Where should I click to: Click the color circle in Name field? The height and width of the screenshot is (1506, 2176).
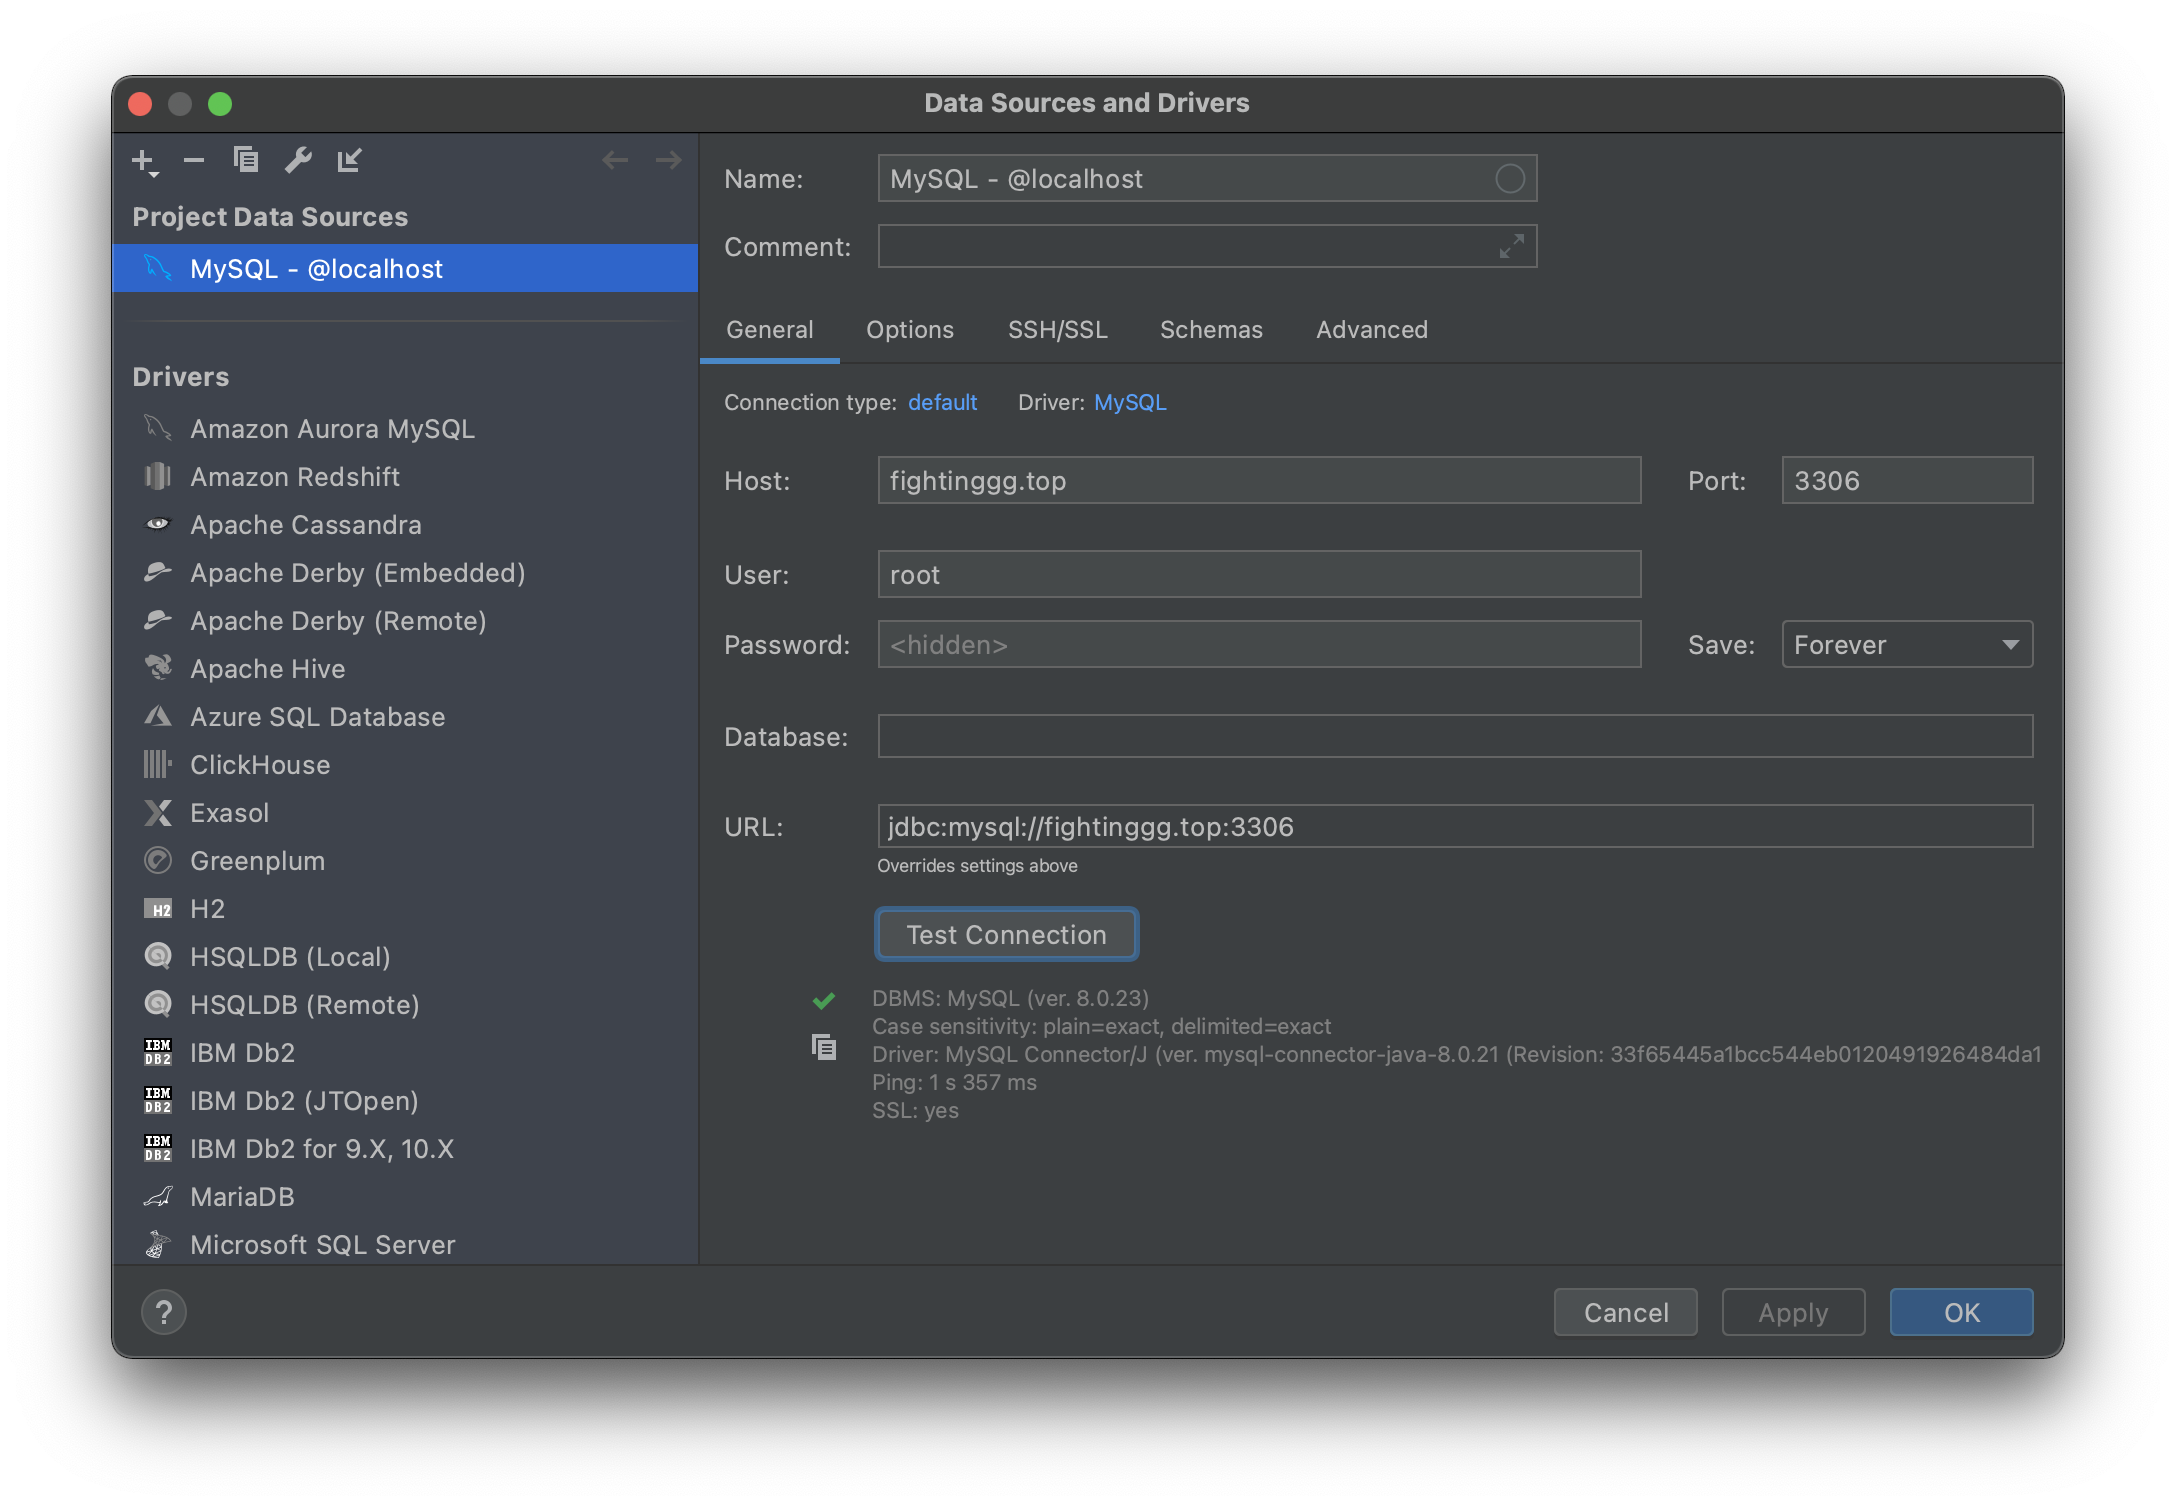pyautogui.click(x=1509, y=179)
